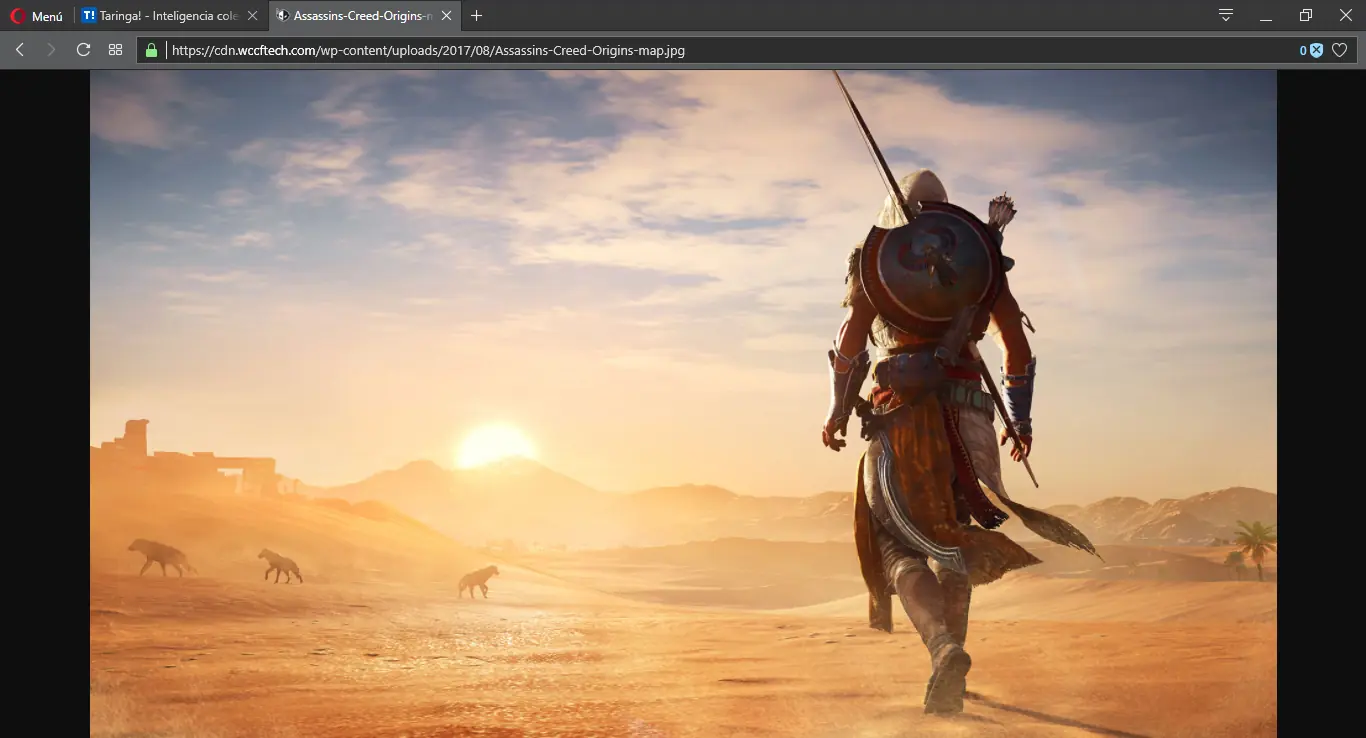Restore down the Opera window
Image resolution: width=1366 pixels, height=738 pixels.
(x=1305, y=16)
